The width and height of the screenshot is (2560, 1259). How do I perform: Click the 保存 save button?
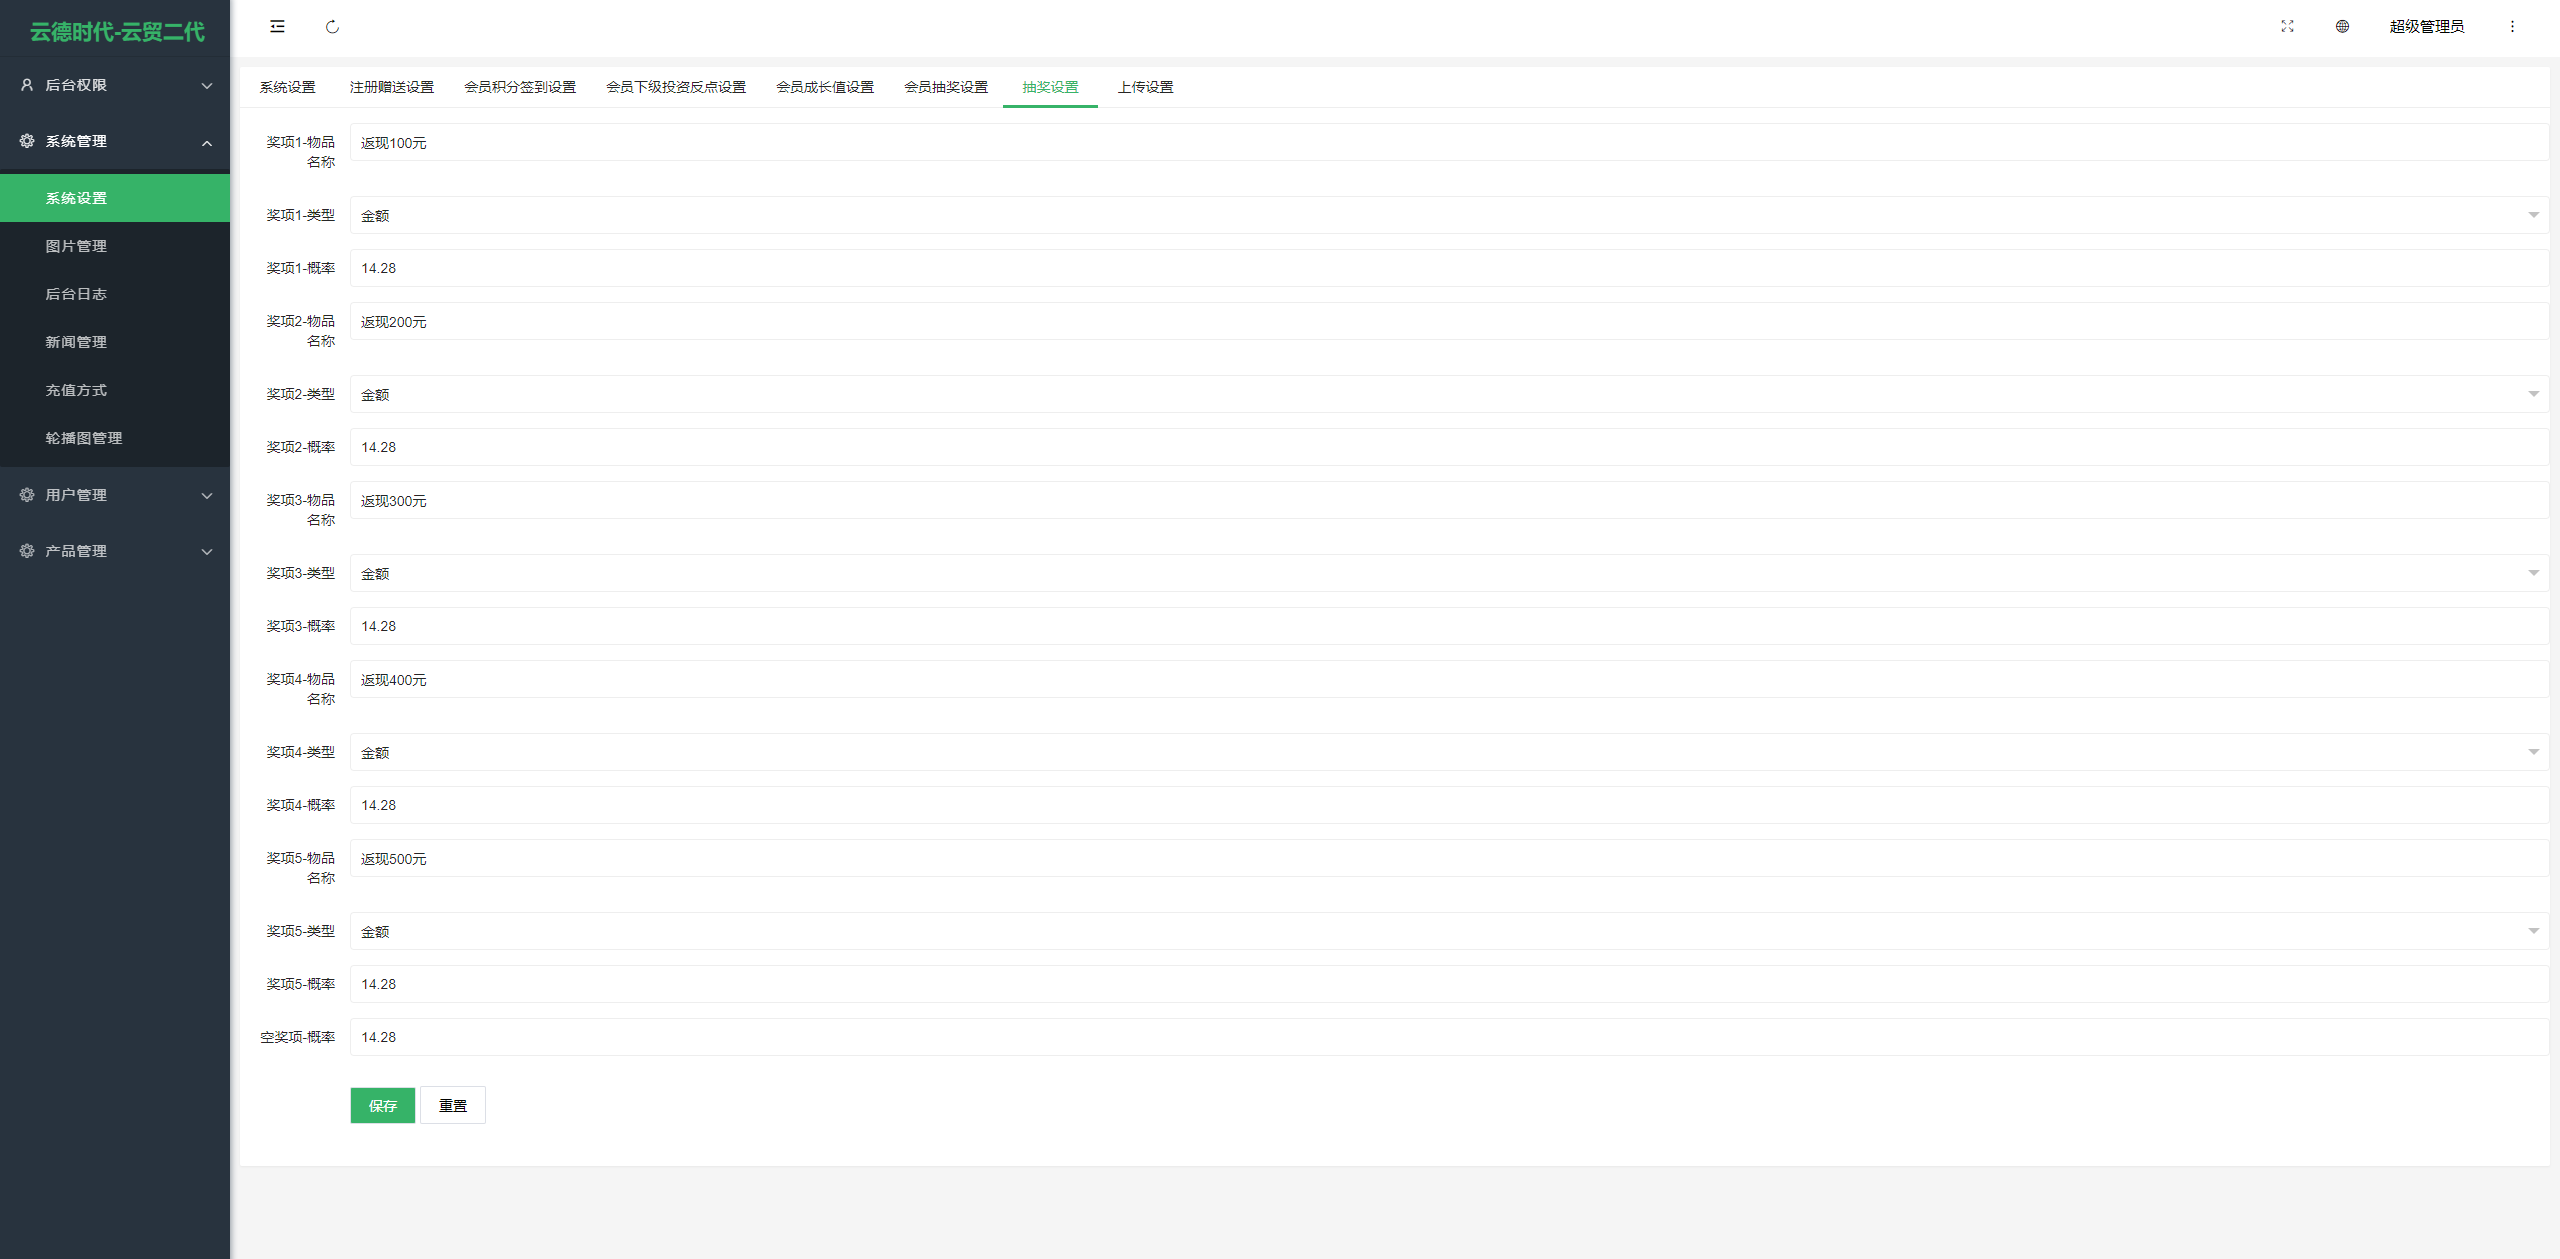tap(384, 1106)
